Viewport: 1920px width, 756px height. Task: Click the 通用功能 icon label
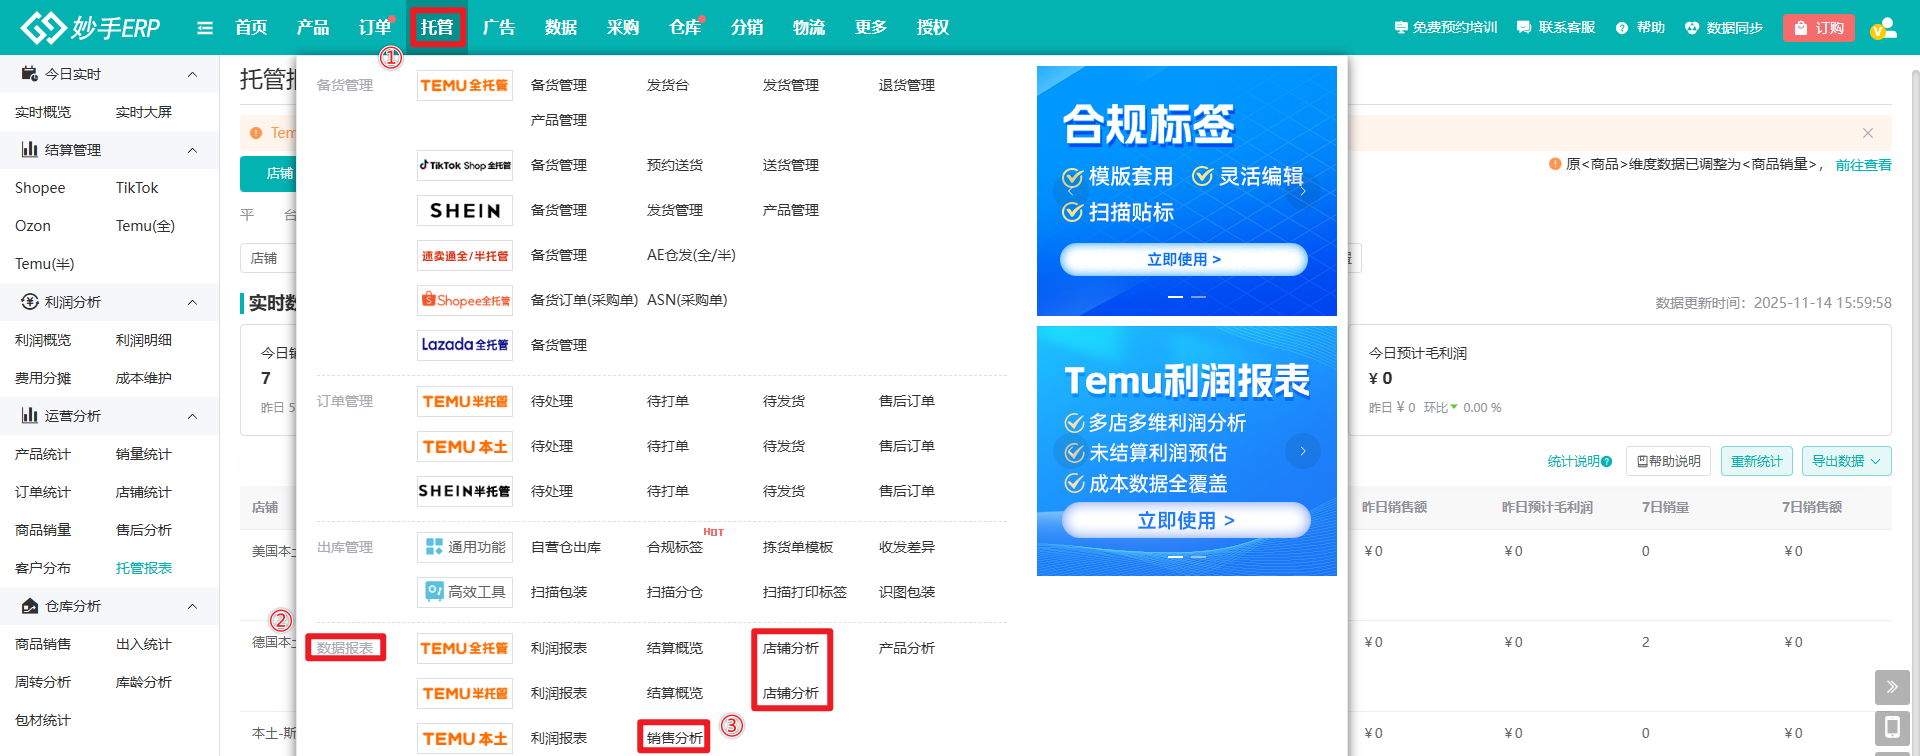point(465,547)
